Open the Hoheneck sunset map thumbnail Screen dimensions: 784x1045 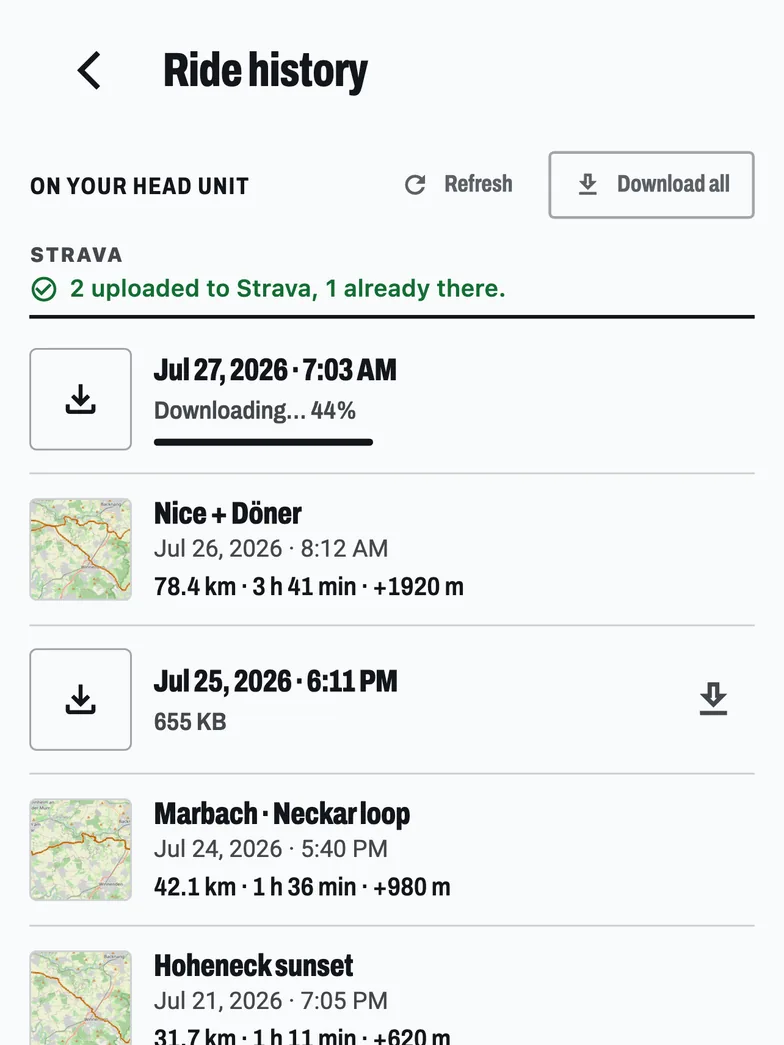coord(81,998)
